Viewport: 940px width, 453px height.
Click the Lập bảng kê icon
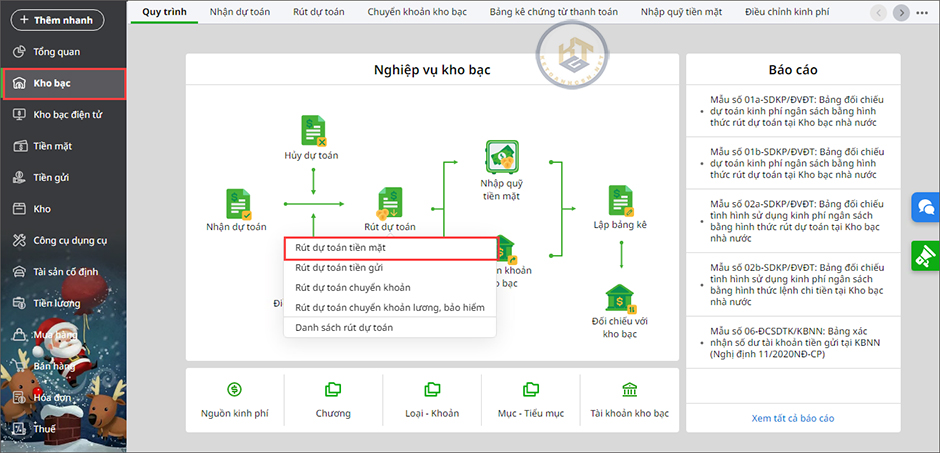coord(621,202)
